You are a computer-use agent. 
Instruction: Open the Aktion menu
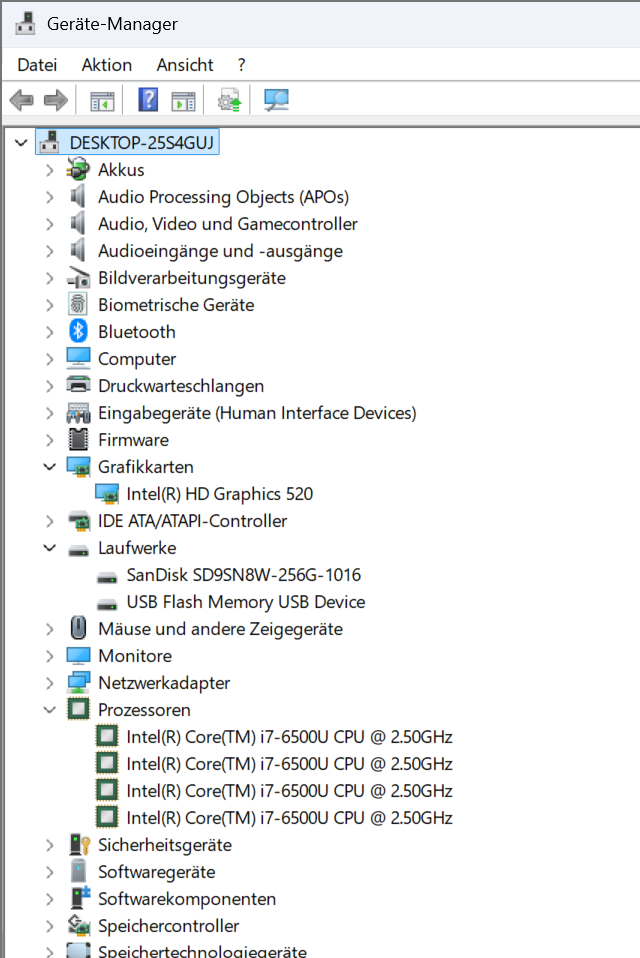[x=107, y=65]
